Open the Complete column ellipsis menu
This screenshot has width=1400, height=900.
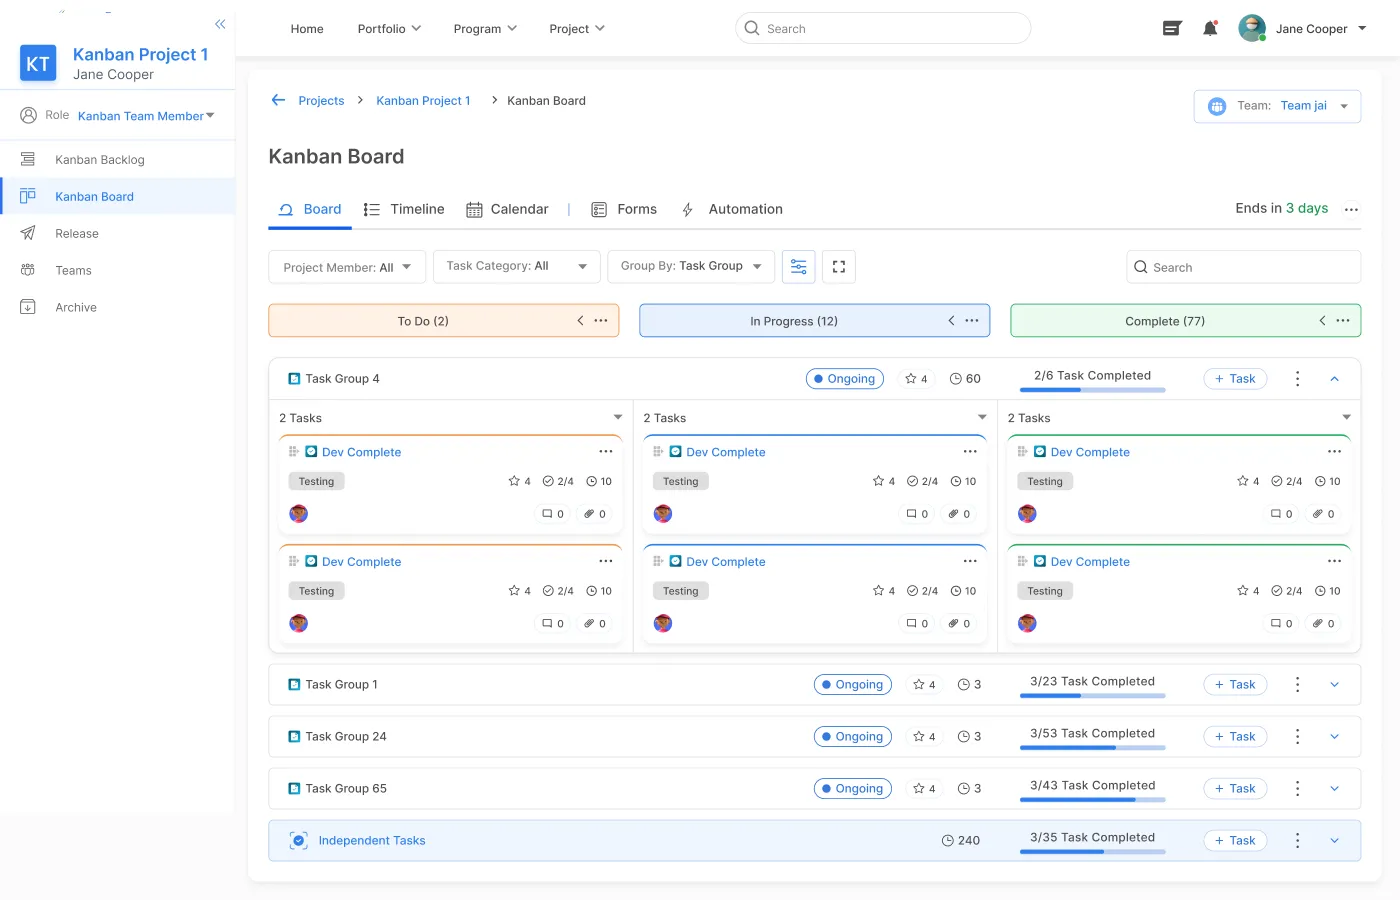[x=1343, y=321]
